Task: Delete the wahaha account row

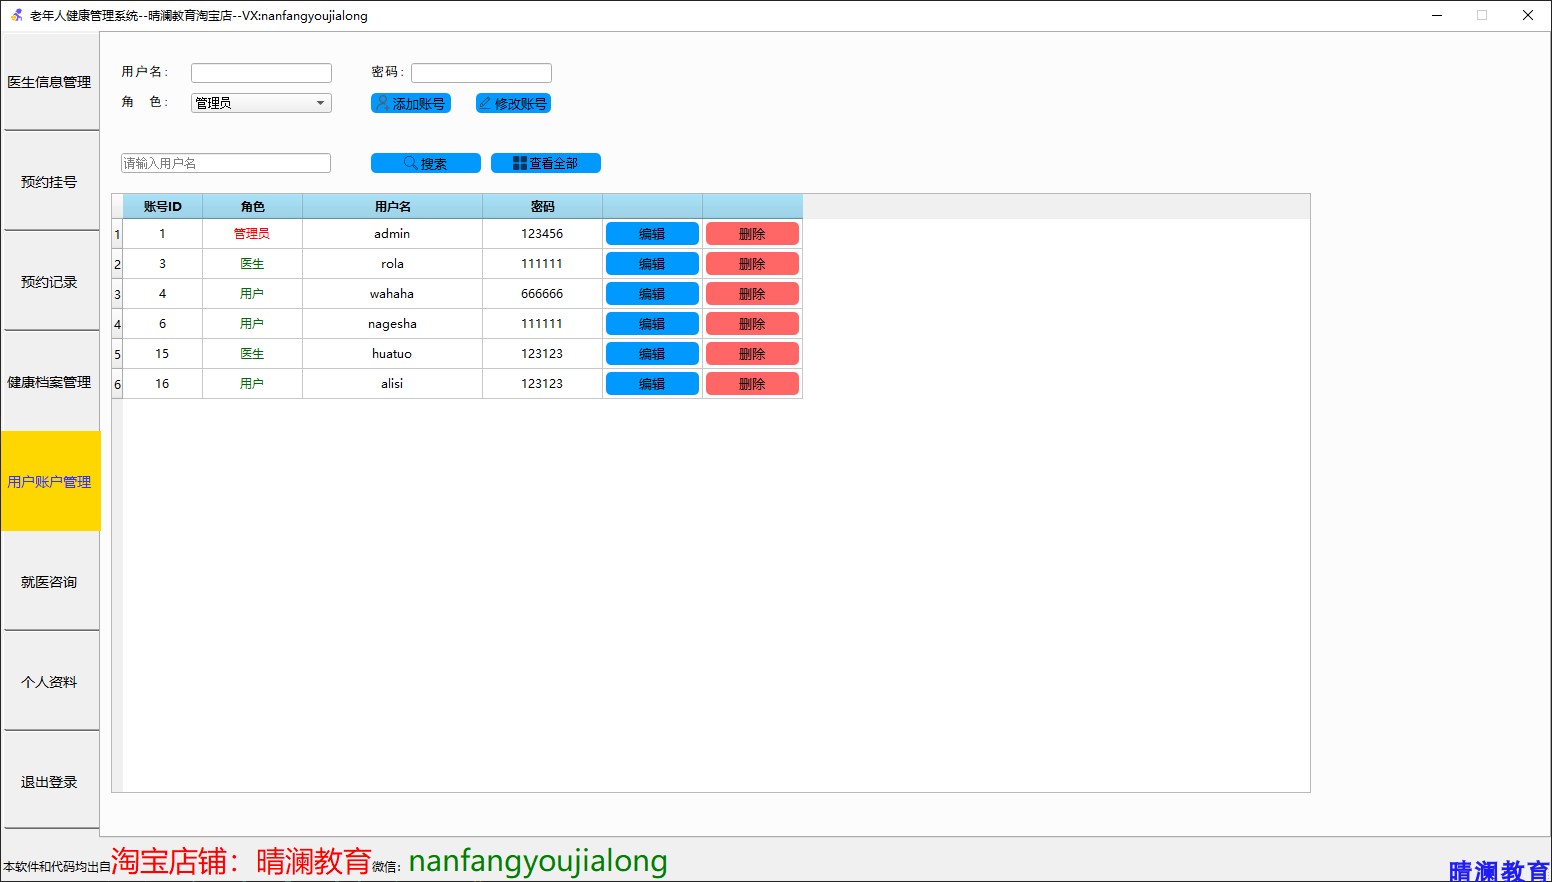Action: tap(752, 294)
